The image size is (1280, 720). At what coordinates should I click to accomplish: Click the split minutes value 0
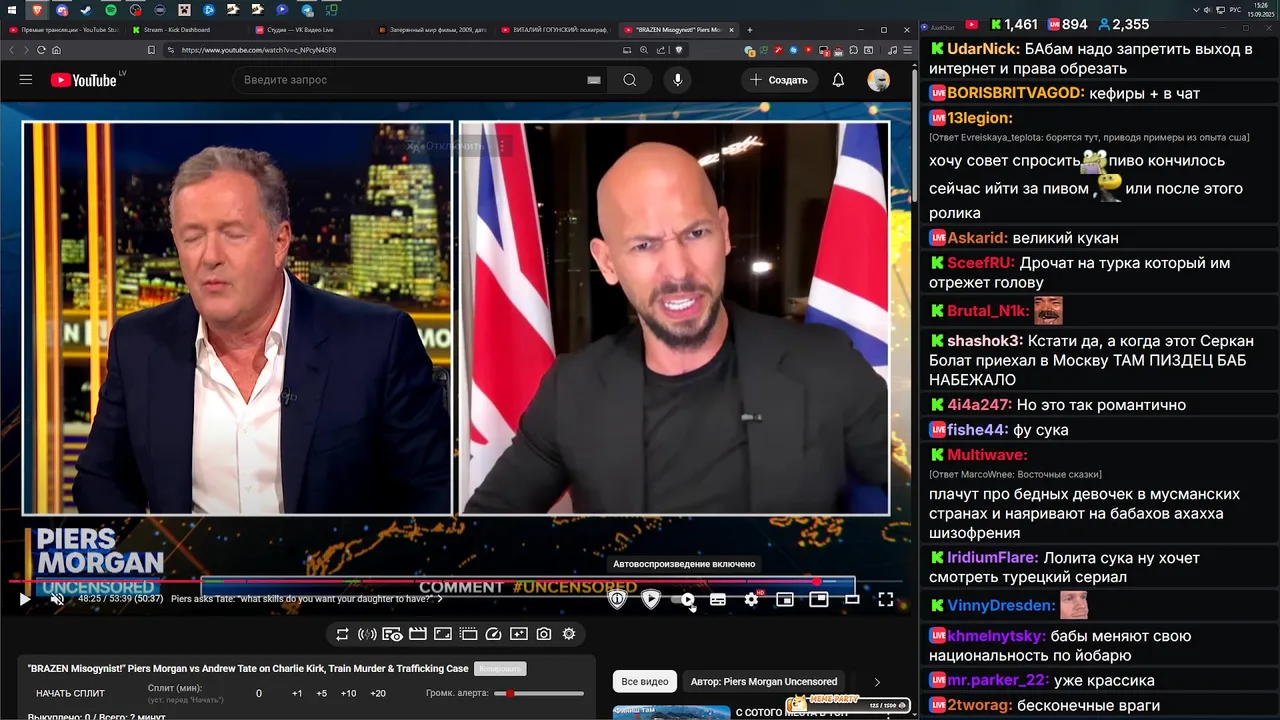coord(259,693)
